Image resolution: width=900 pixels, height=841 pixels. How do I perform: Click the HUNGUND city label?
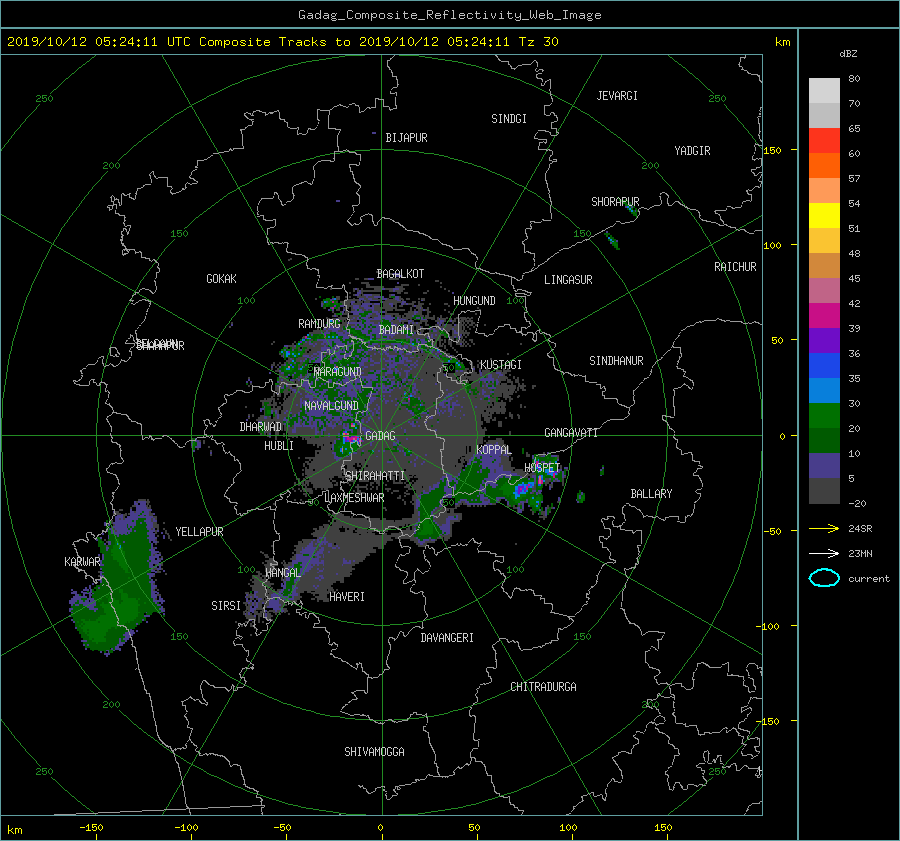point(474,300)
